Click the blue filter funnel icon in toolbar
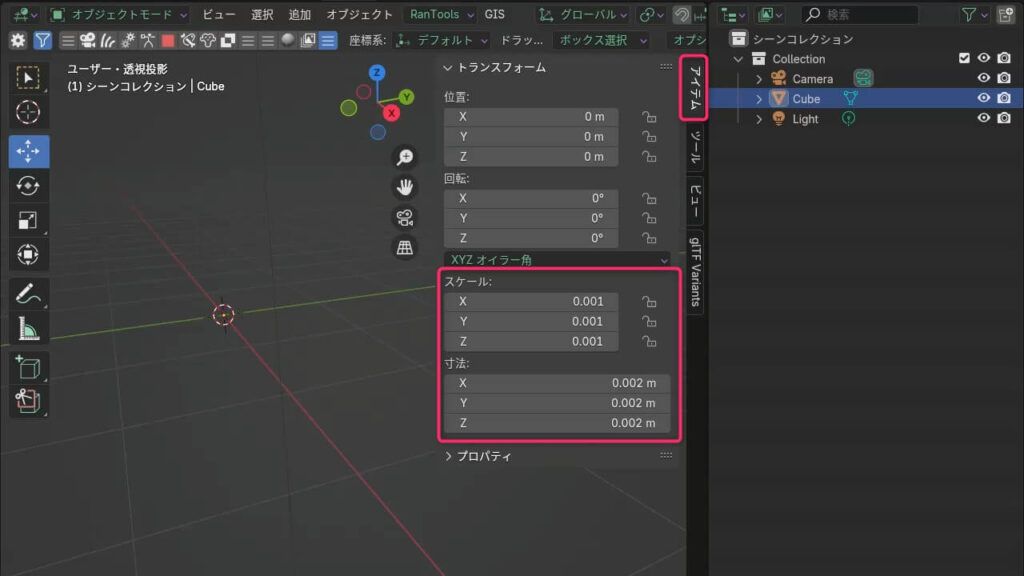Viewport: 1024px width, 576px height. coord(42,40)
